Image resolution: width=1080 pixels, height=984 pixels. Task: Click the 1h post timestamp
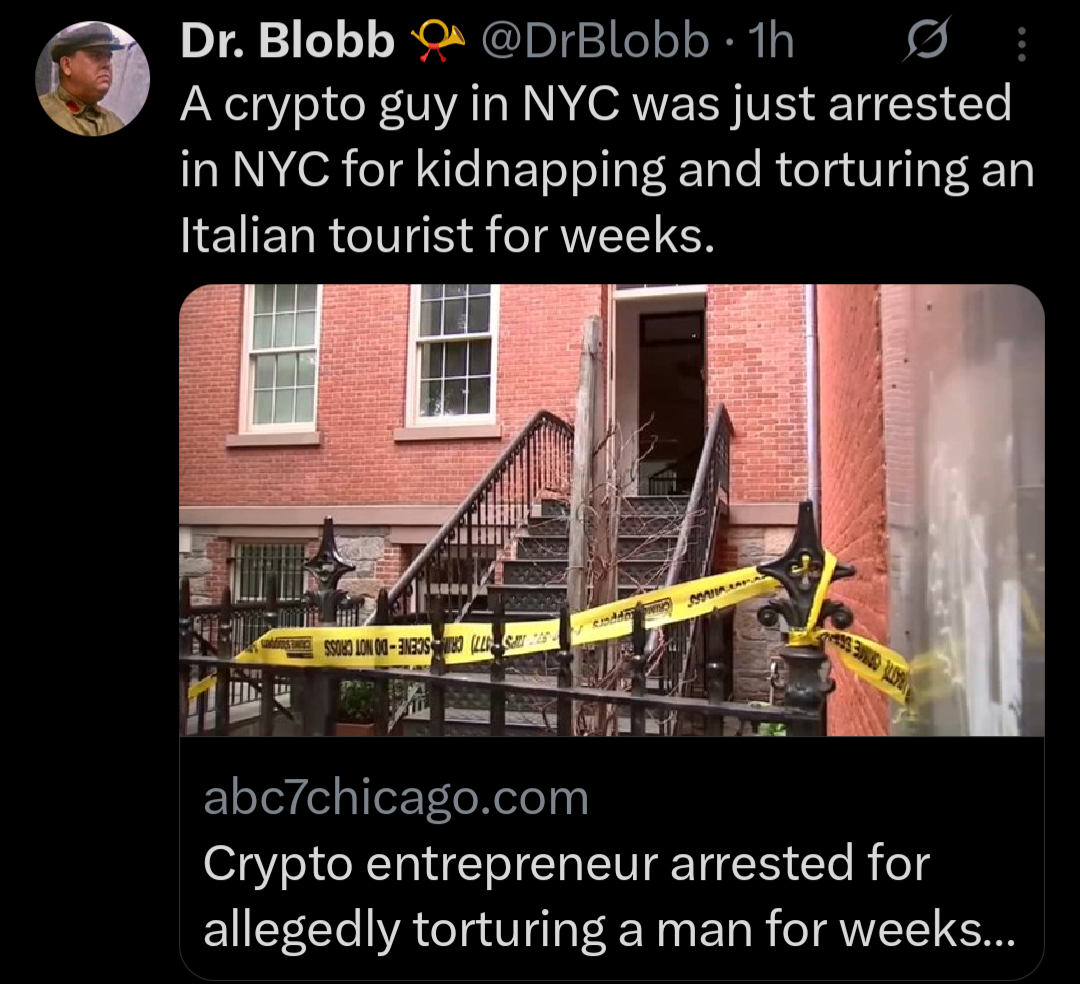point(771,41)
